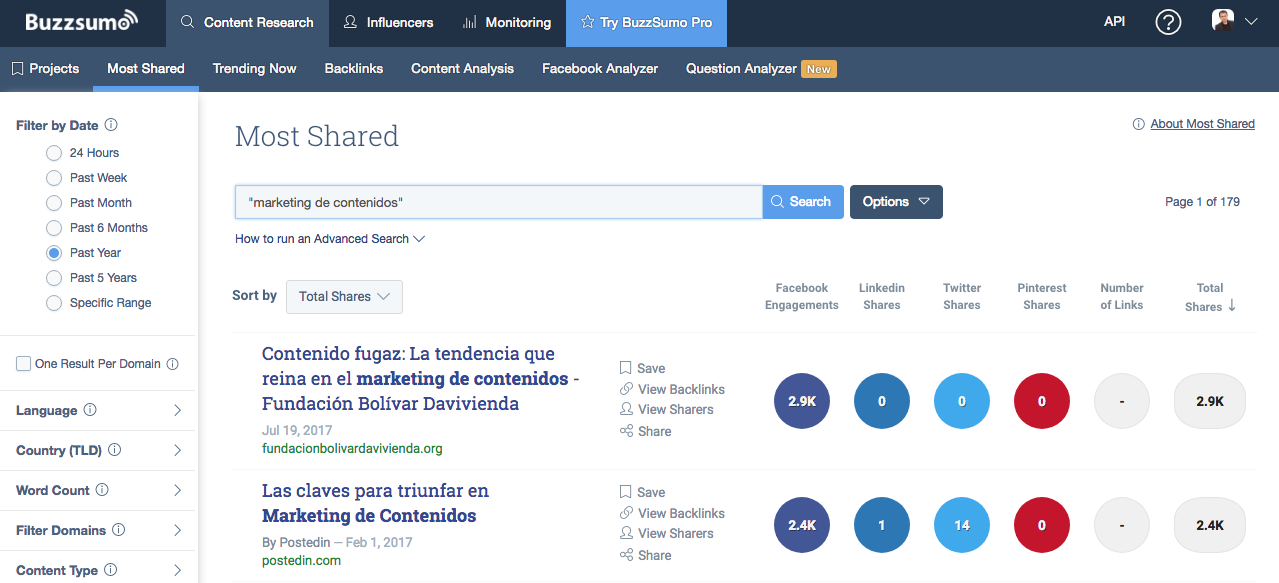Click the Save bookmark icon for Contenido fugaz
Viewport: 1279px width, 583px height.
tap(625, 368)
